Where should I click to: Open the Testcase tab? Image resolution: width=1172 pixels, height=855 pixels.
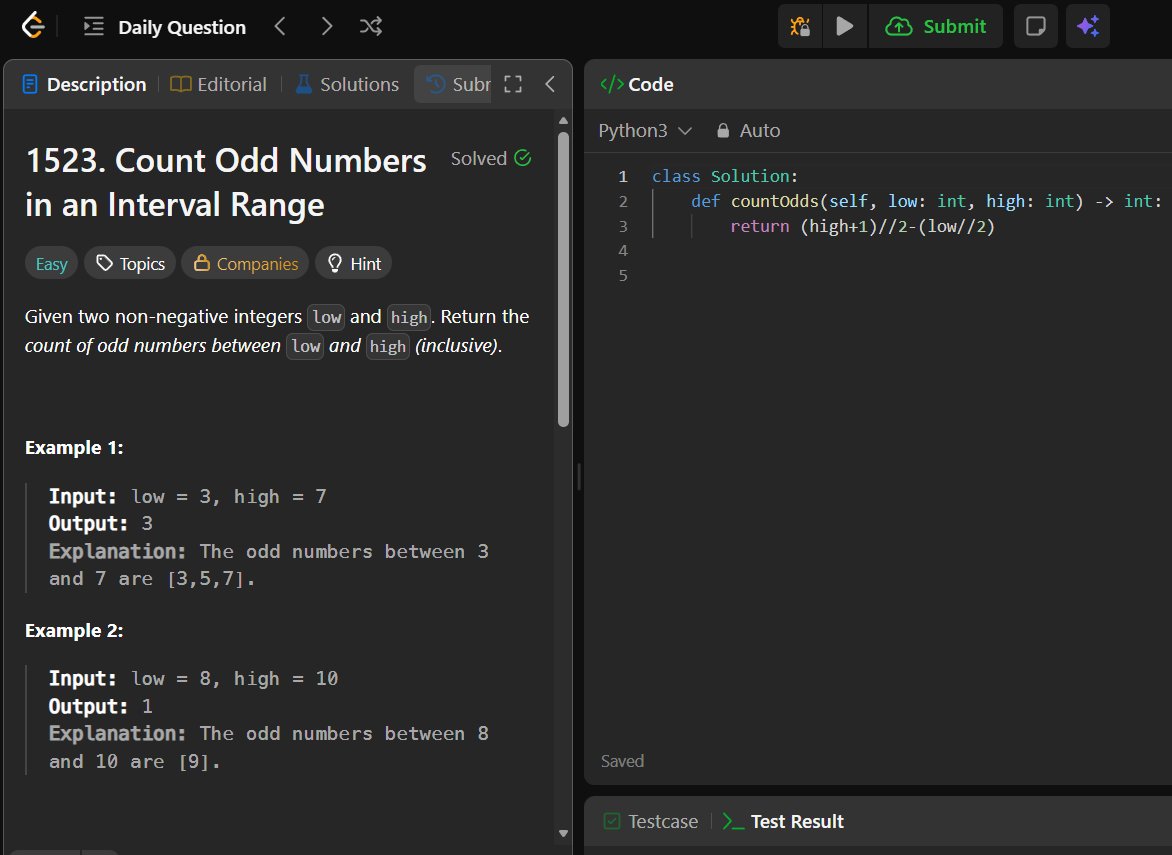651,821
